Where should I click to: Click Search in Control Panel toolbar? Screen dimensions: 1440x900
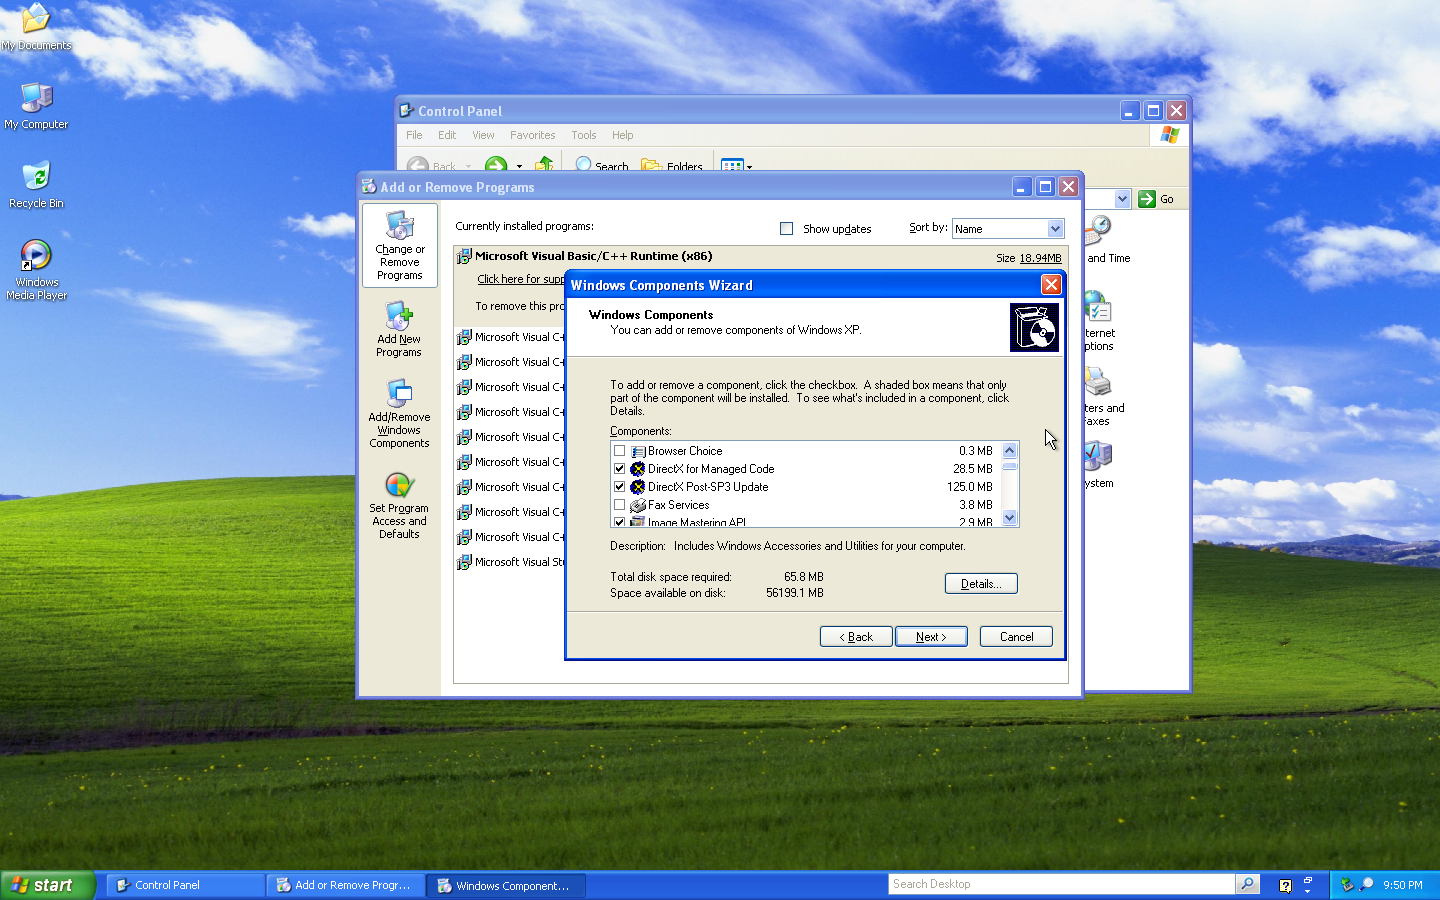pyautogui.click(x=602, y=166)
